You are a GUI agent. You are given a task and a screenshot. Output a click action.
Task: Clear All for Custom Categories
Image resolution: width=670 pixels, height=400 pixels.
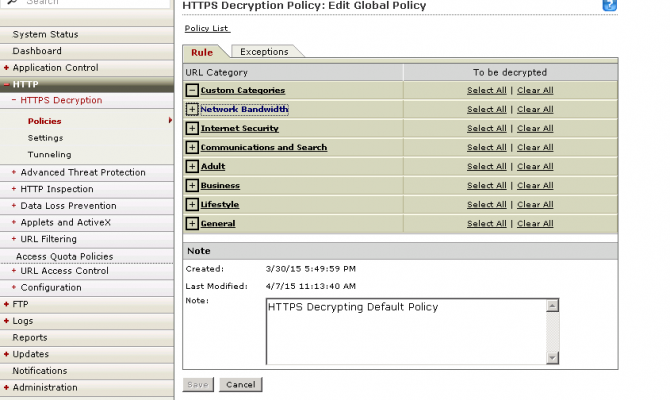tap(535, 90)
